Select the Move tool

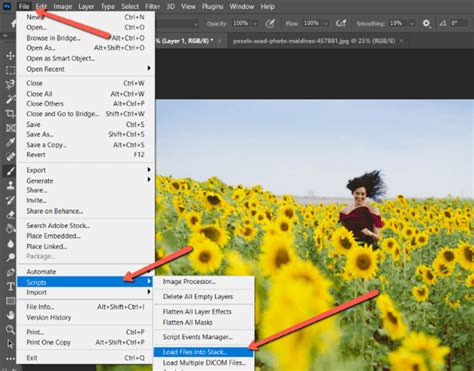10,55
